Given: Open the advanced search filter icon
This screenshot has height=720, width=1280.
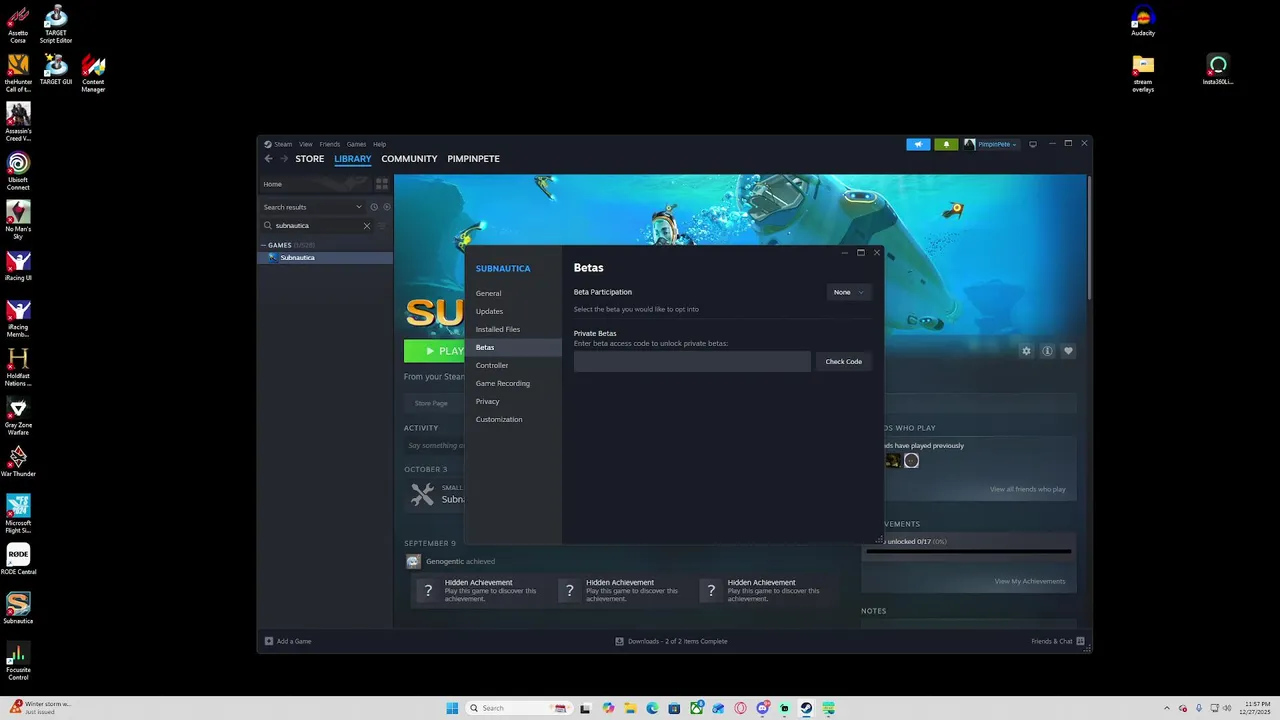Looking at the screenshot, I should click(x=382, y=226).
